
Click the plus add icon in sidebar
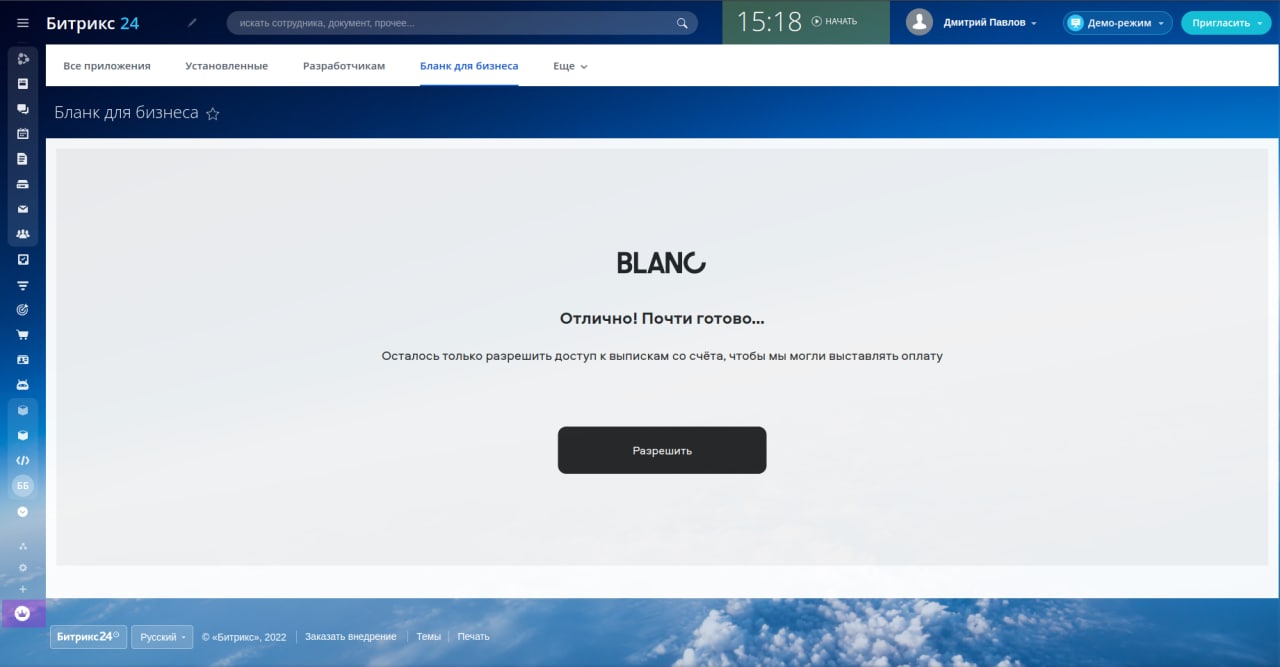click(23, 589)
